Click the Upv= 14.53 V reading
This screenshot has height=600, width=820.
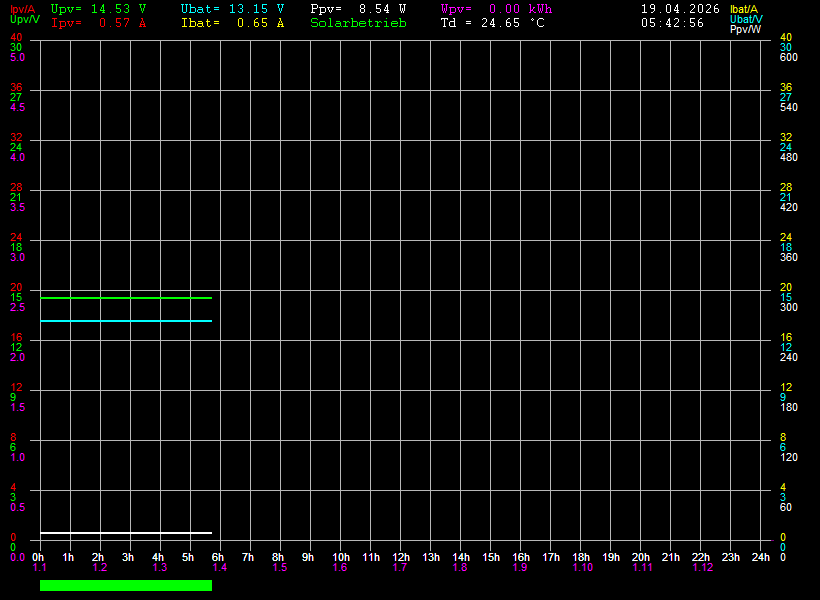click(98, 8)
